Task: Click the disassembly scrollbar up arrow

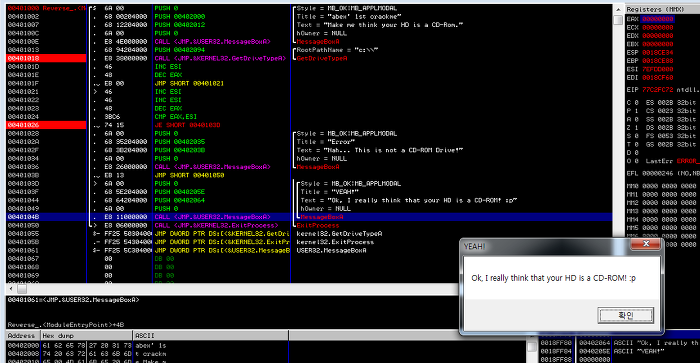Action: coord(618,9)
